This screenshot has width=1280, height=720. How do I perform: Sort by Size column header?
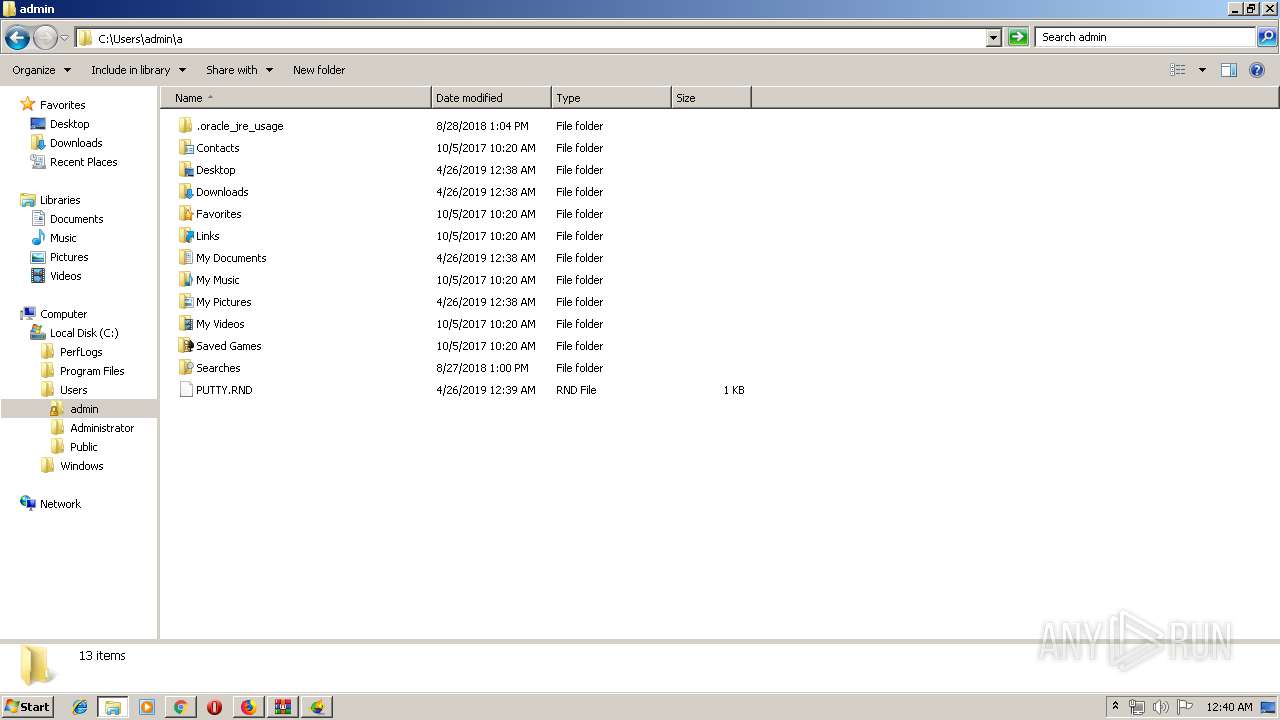tap(711, 98)
